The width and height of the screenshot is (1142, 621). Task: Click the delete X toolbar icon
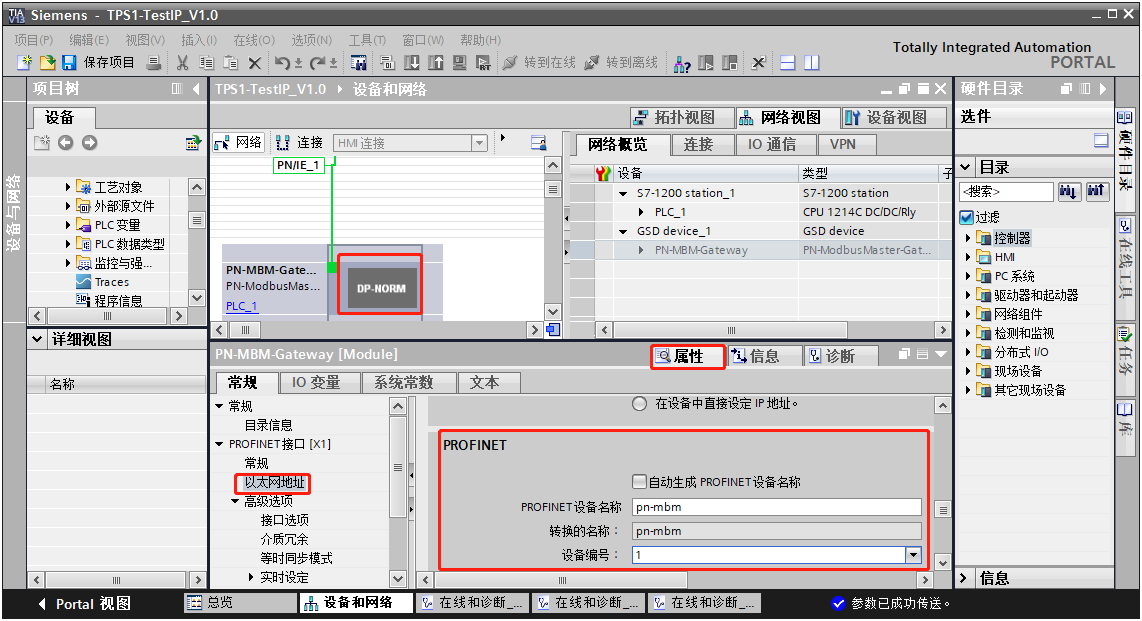pyautogui.click(x=254, y=63)
